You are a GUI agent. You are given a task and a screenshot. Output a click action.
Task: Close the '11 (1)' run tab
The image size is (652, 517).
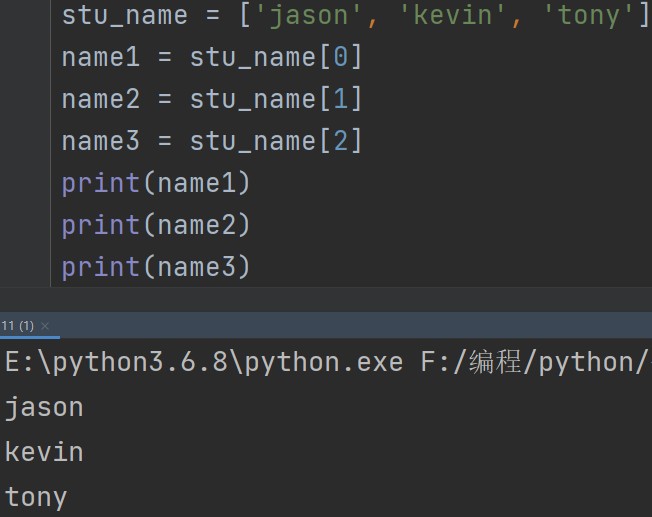[45, 326]
